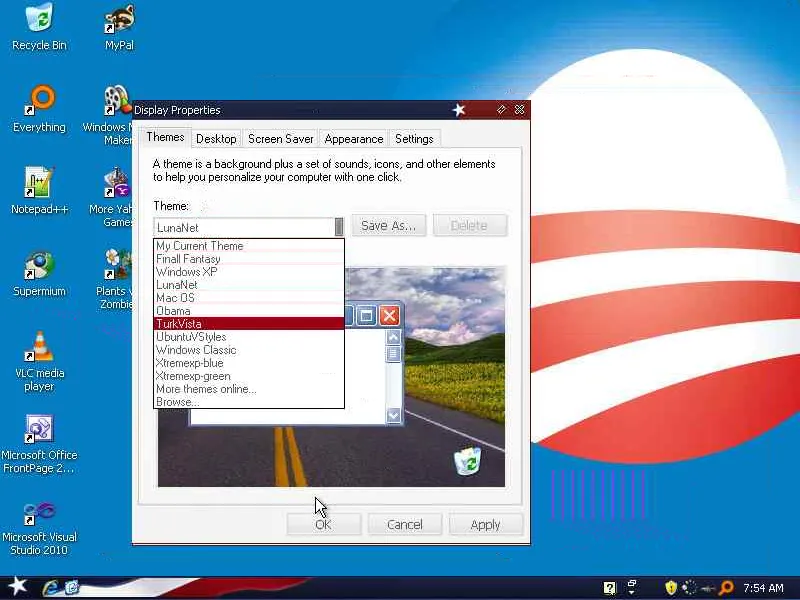Image resolution: width=800 pixels, height=600 pixels.
Task: Select the Windows Classic theme
Action: pyautogui.click(x=249, y=350)
